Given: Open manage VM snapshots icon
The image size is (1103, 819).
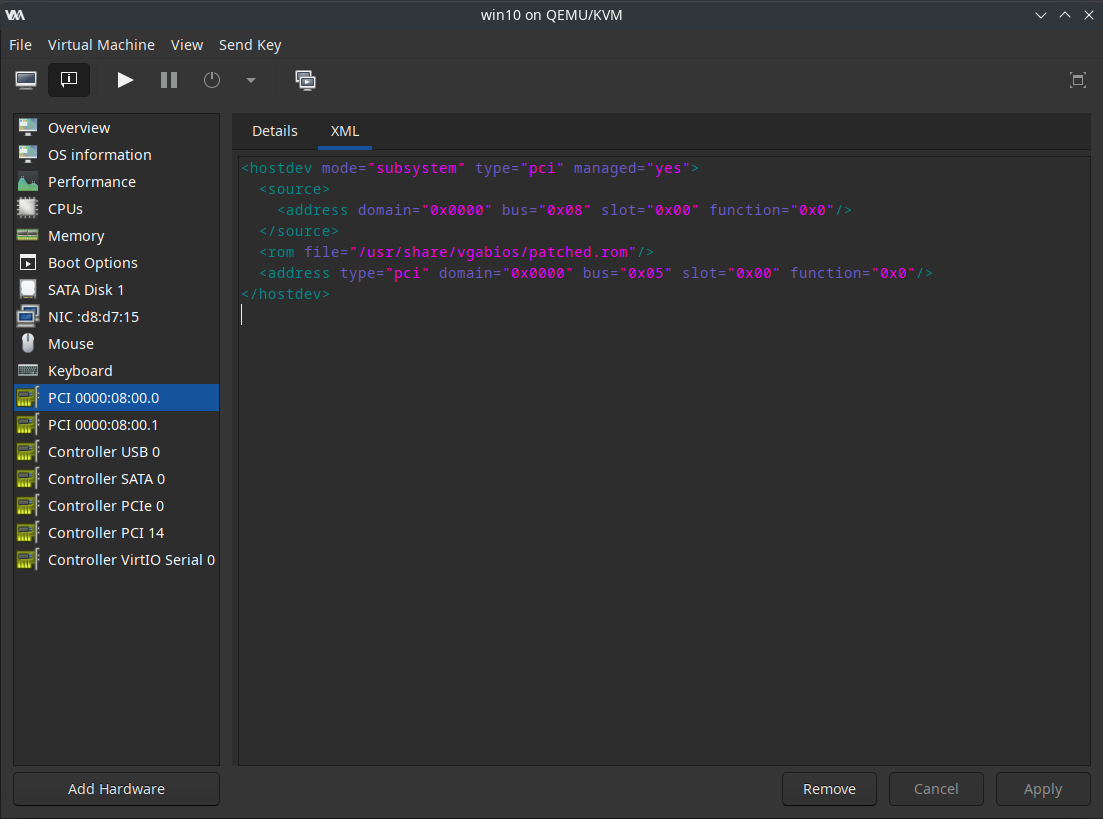Looking at the screenshot, I should [306, 80].
